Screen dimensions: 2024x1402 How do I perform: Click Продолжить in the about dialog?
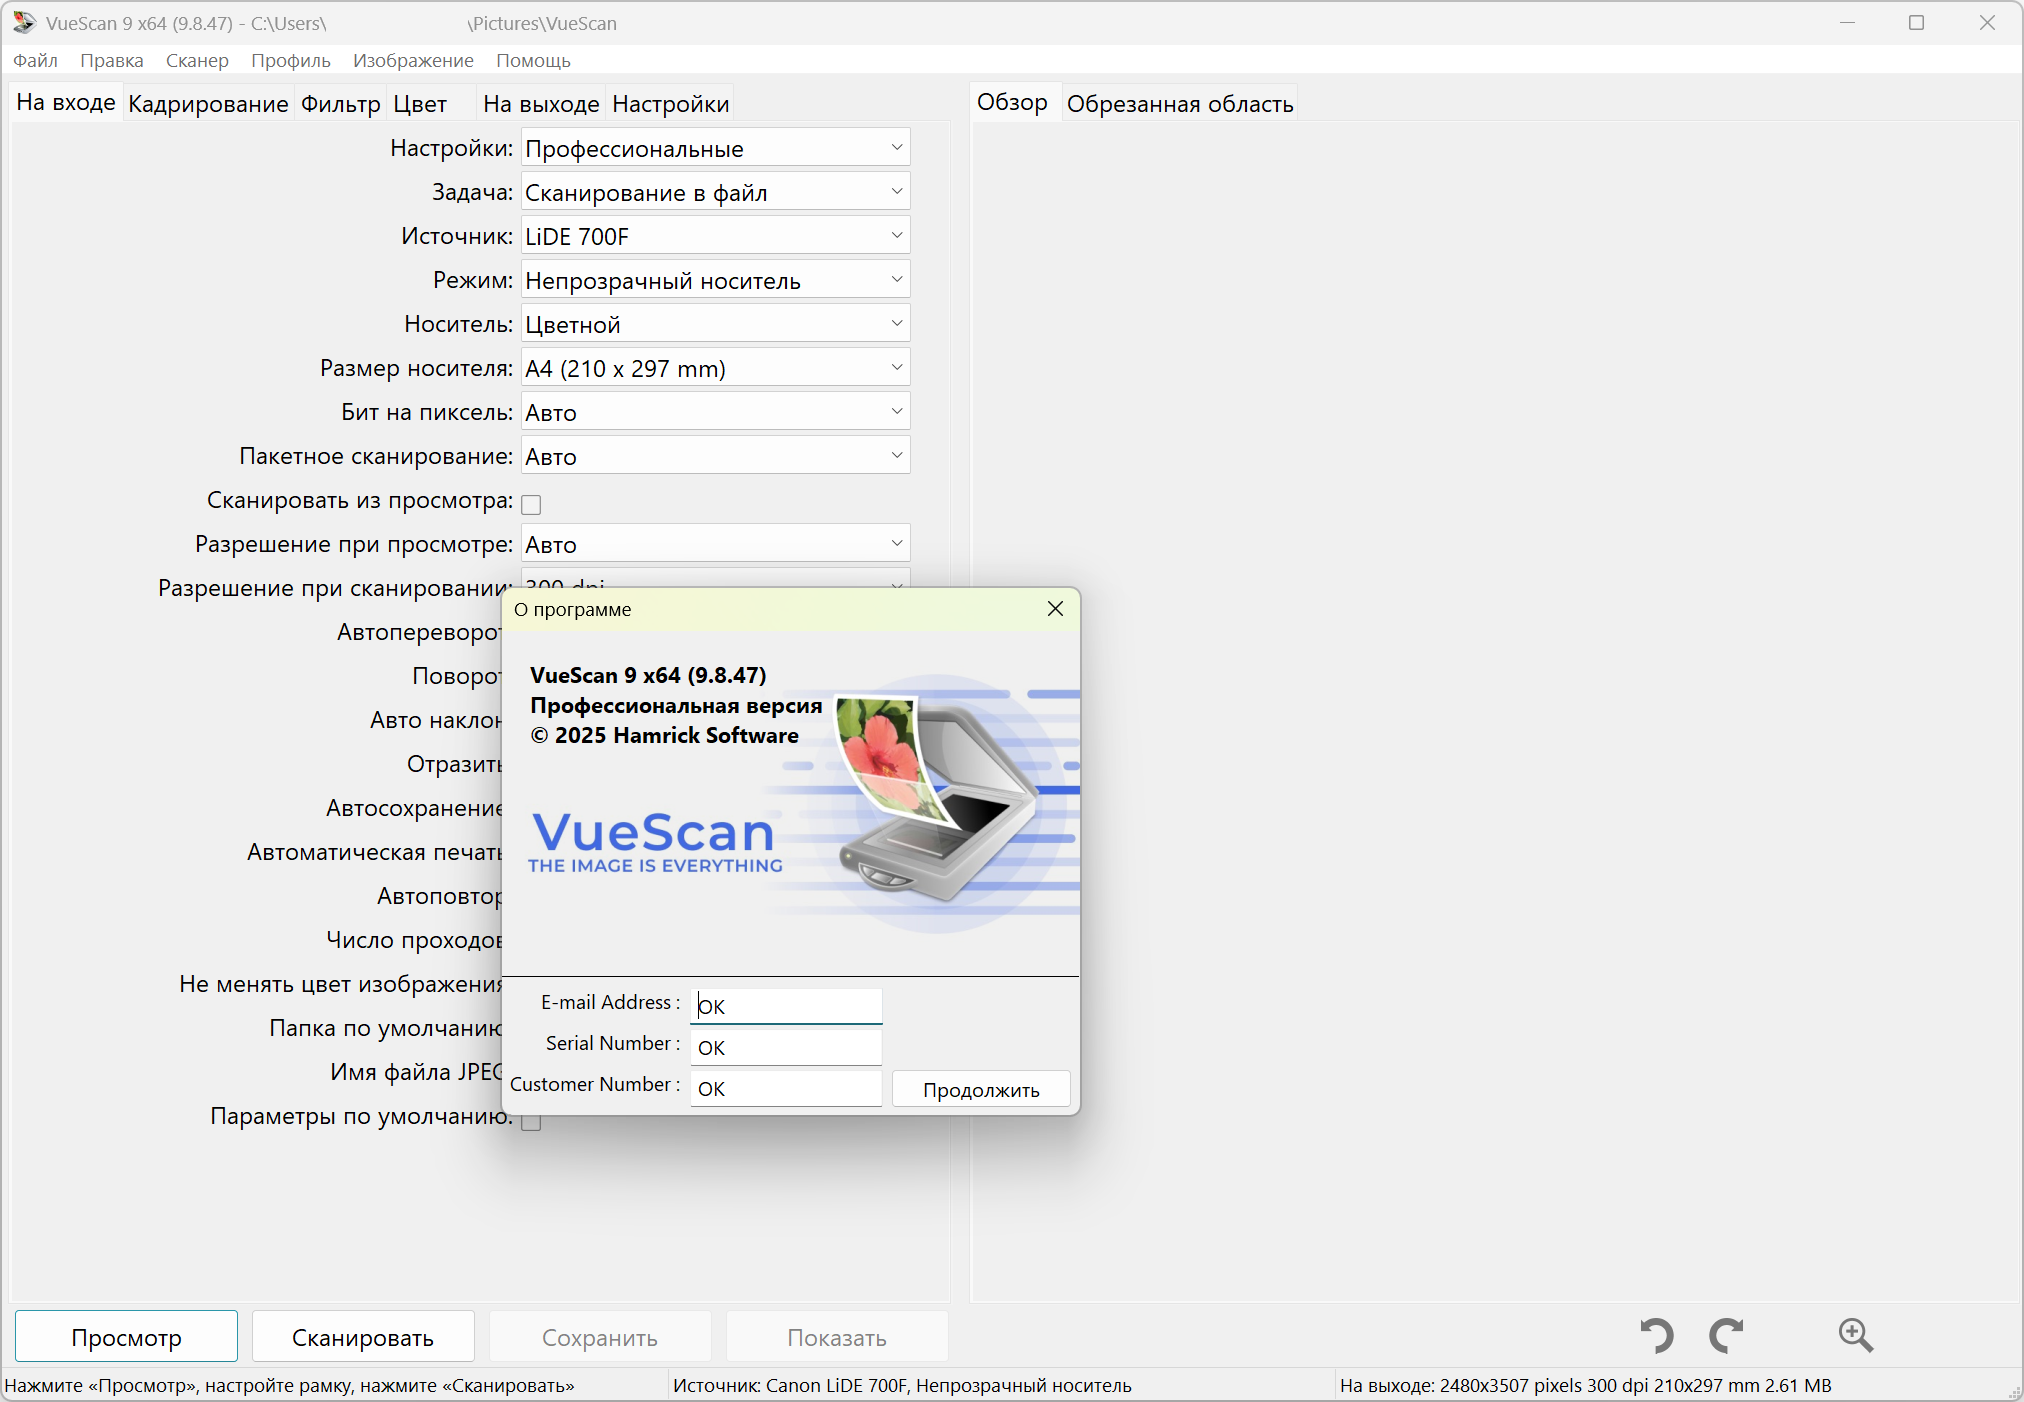pos(981,1089)
